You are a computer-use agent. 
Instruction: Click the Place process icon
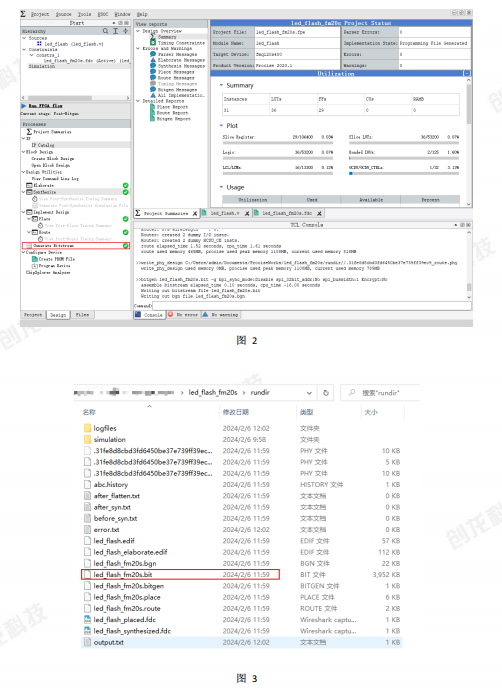click(35, 219)
